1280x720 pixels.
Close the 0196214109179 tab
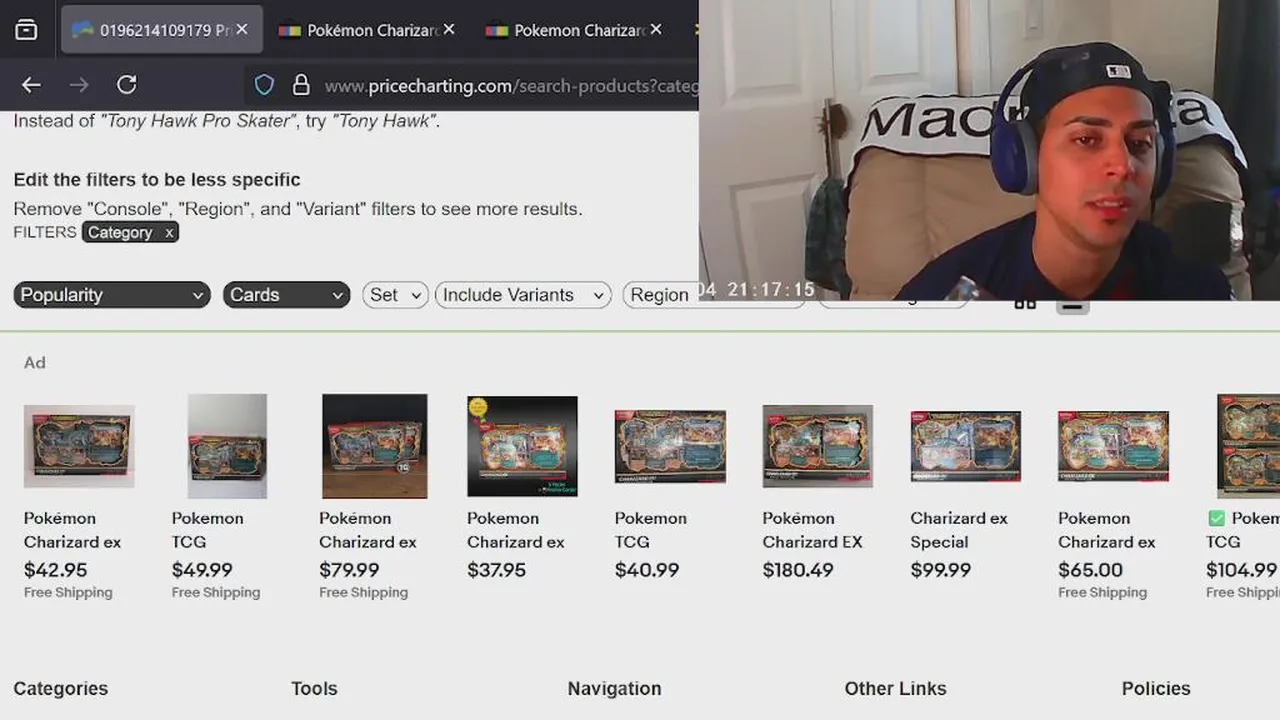[241, 30]
